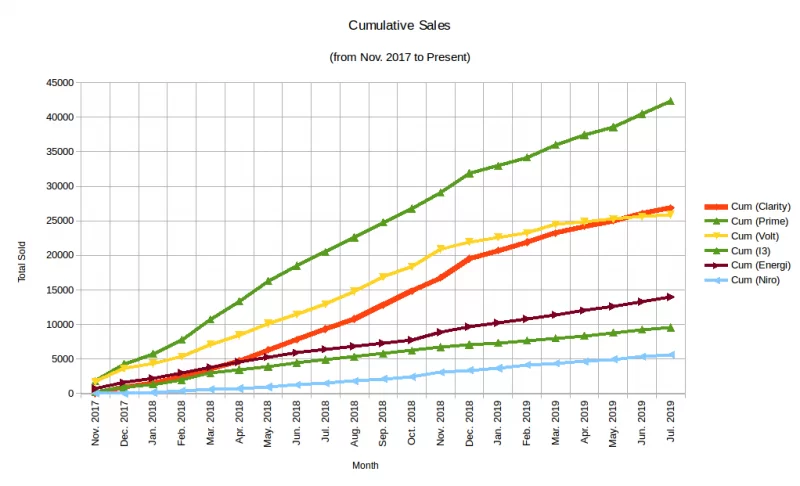Viewport: 800px width, 486px height.
Task: Select the Cum (I3) legend label
Action: pos(751,250)
